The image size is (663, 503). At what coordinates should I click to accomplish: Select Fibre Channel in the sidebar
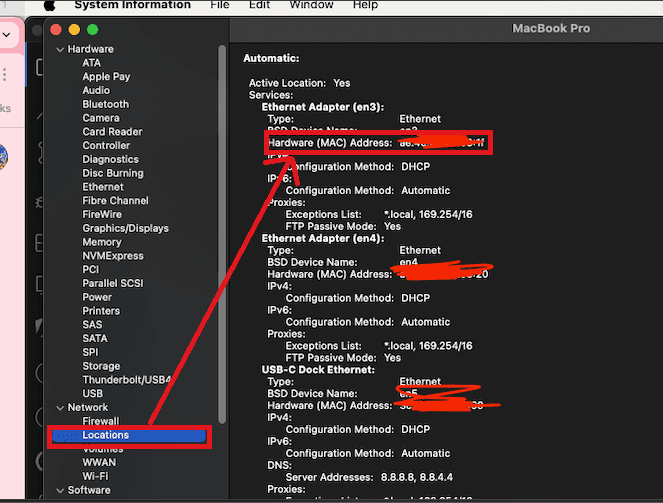[x=115, y=201]
